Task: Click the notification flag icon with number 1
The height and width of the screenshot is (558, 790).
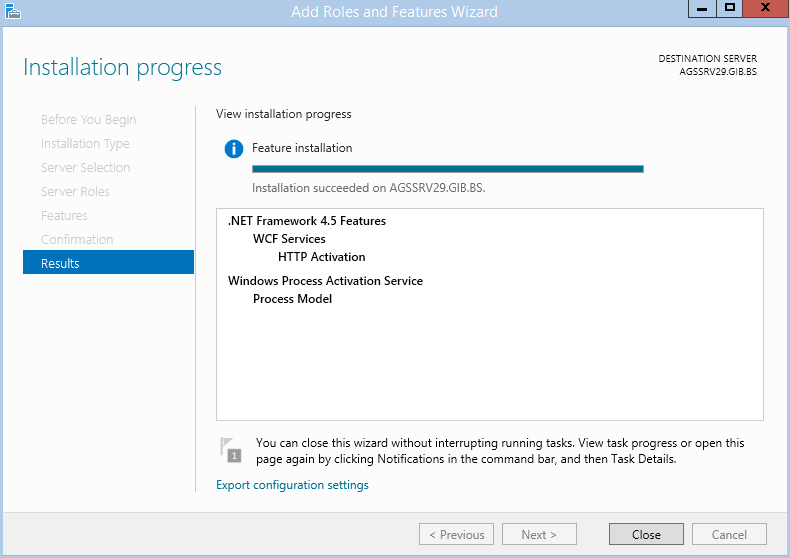Action: pos(231,450)
